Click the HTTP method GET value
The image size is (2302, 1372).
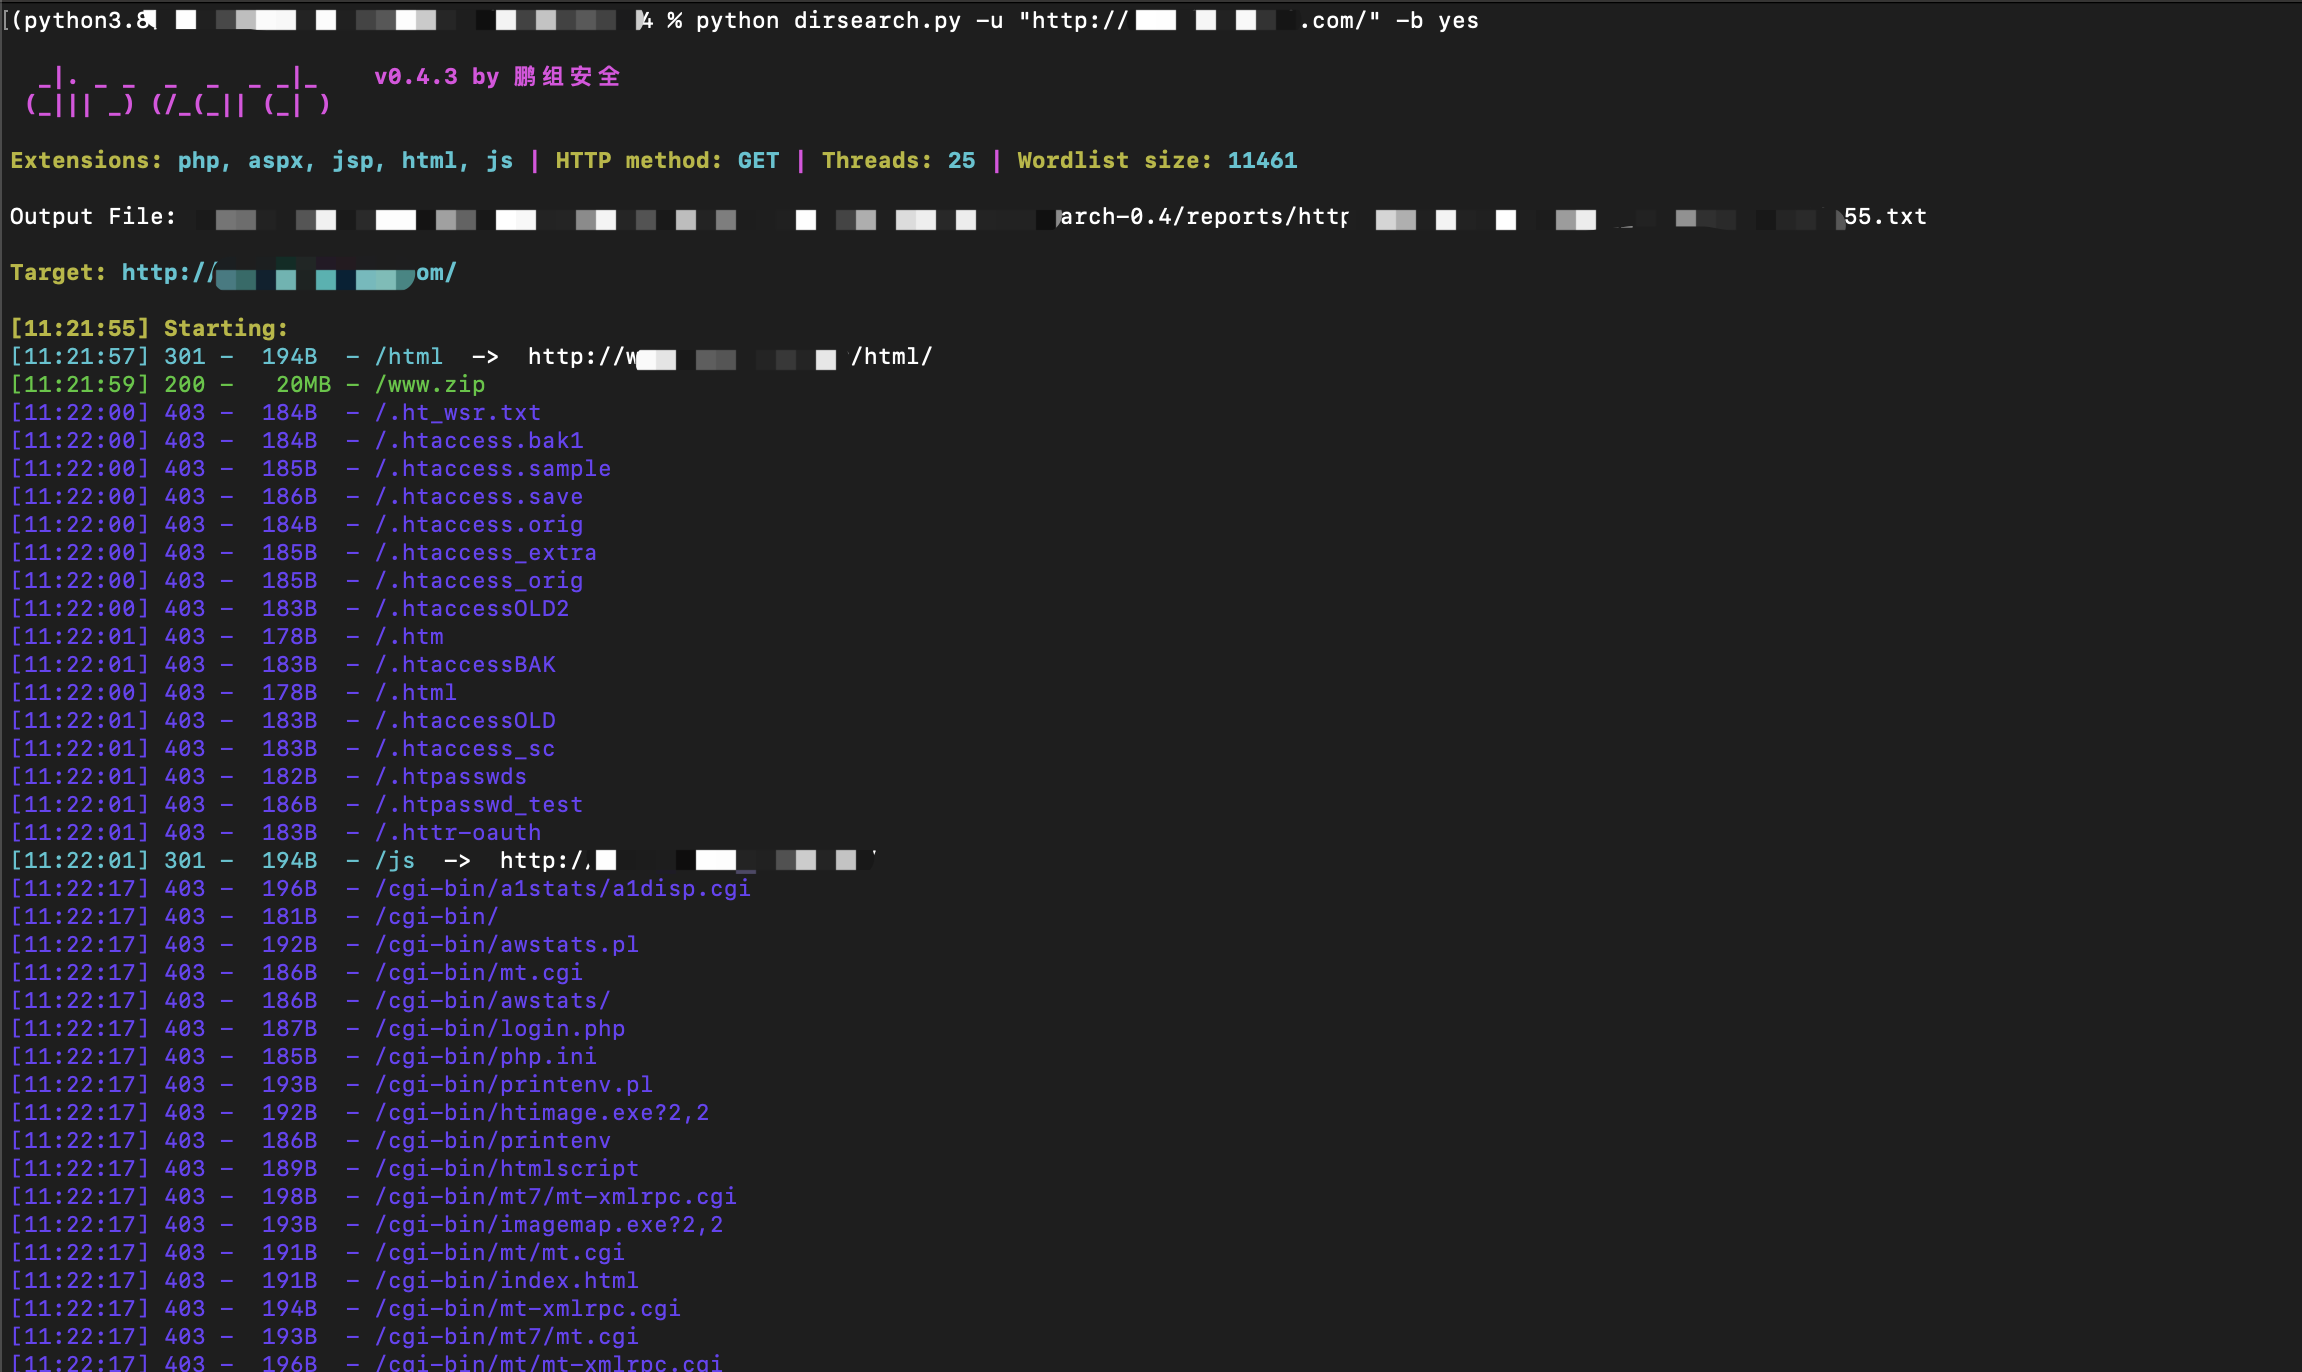(758, 161)
